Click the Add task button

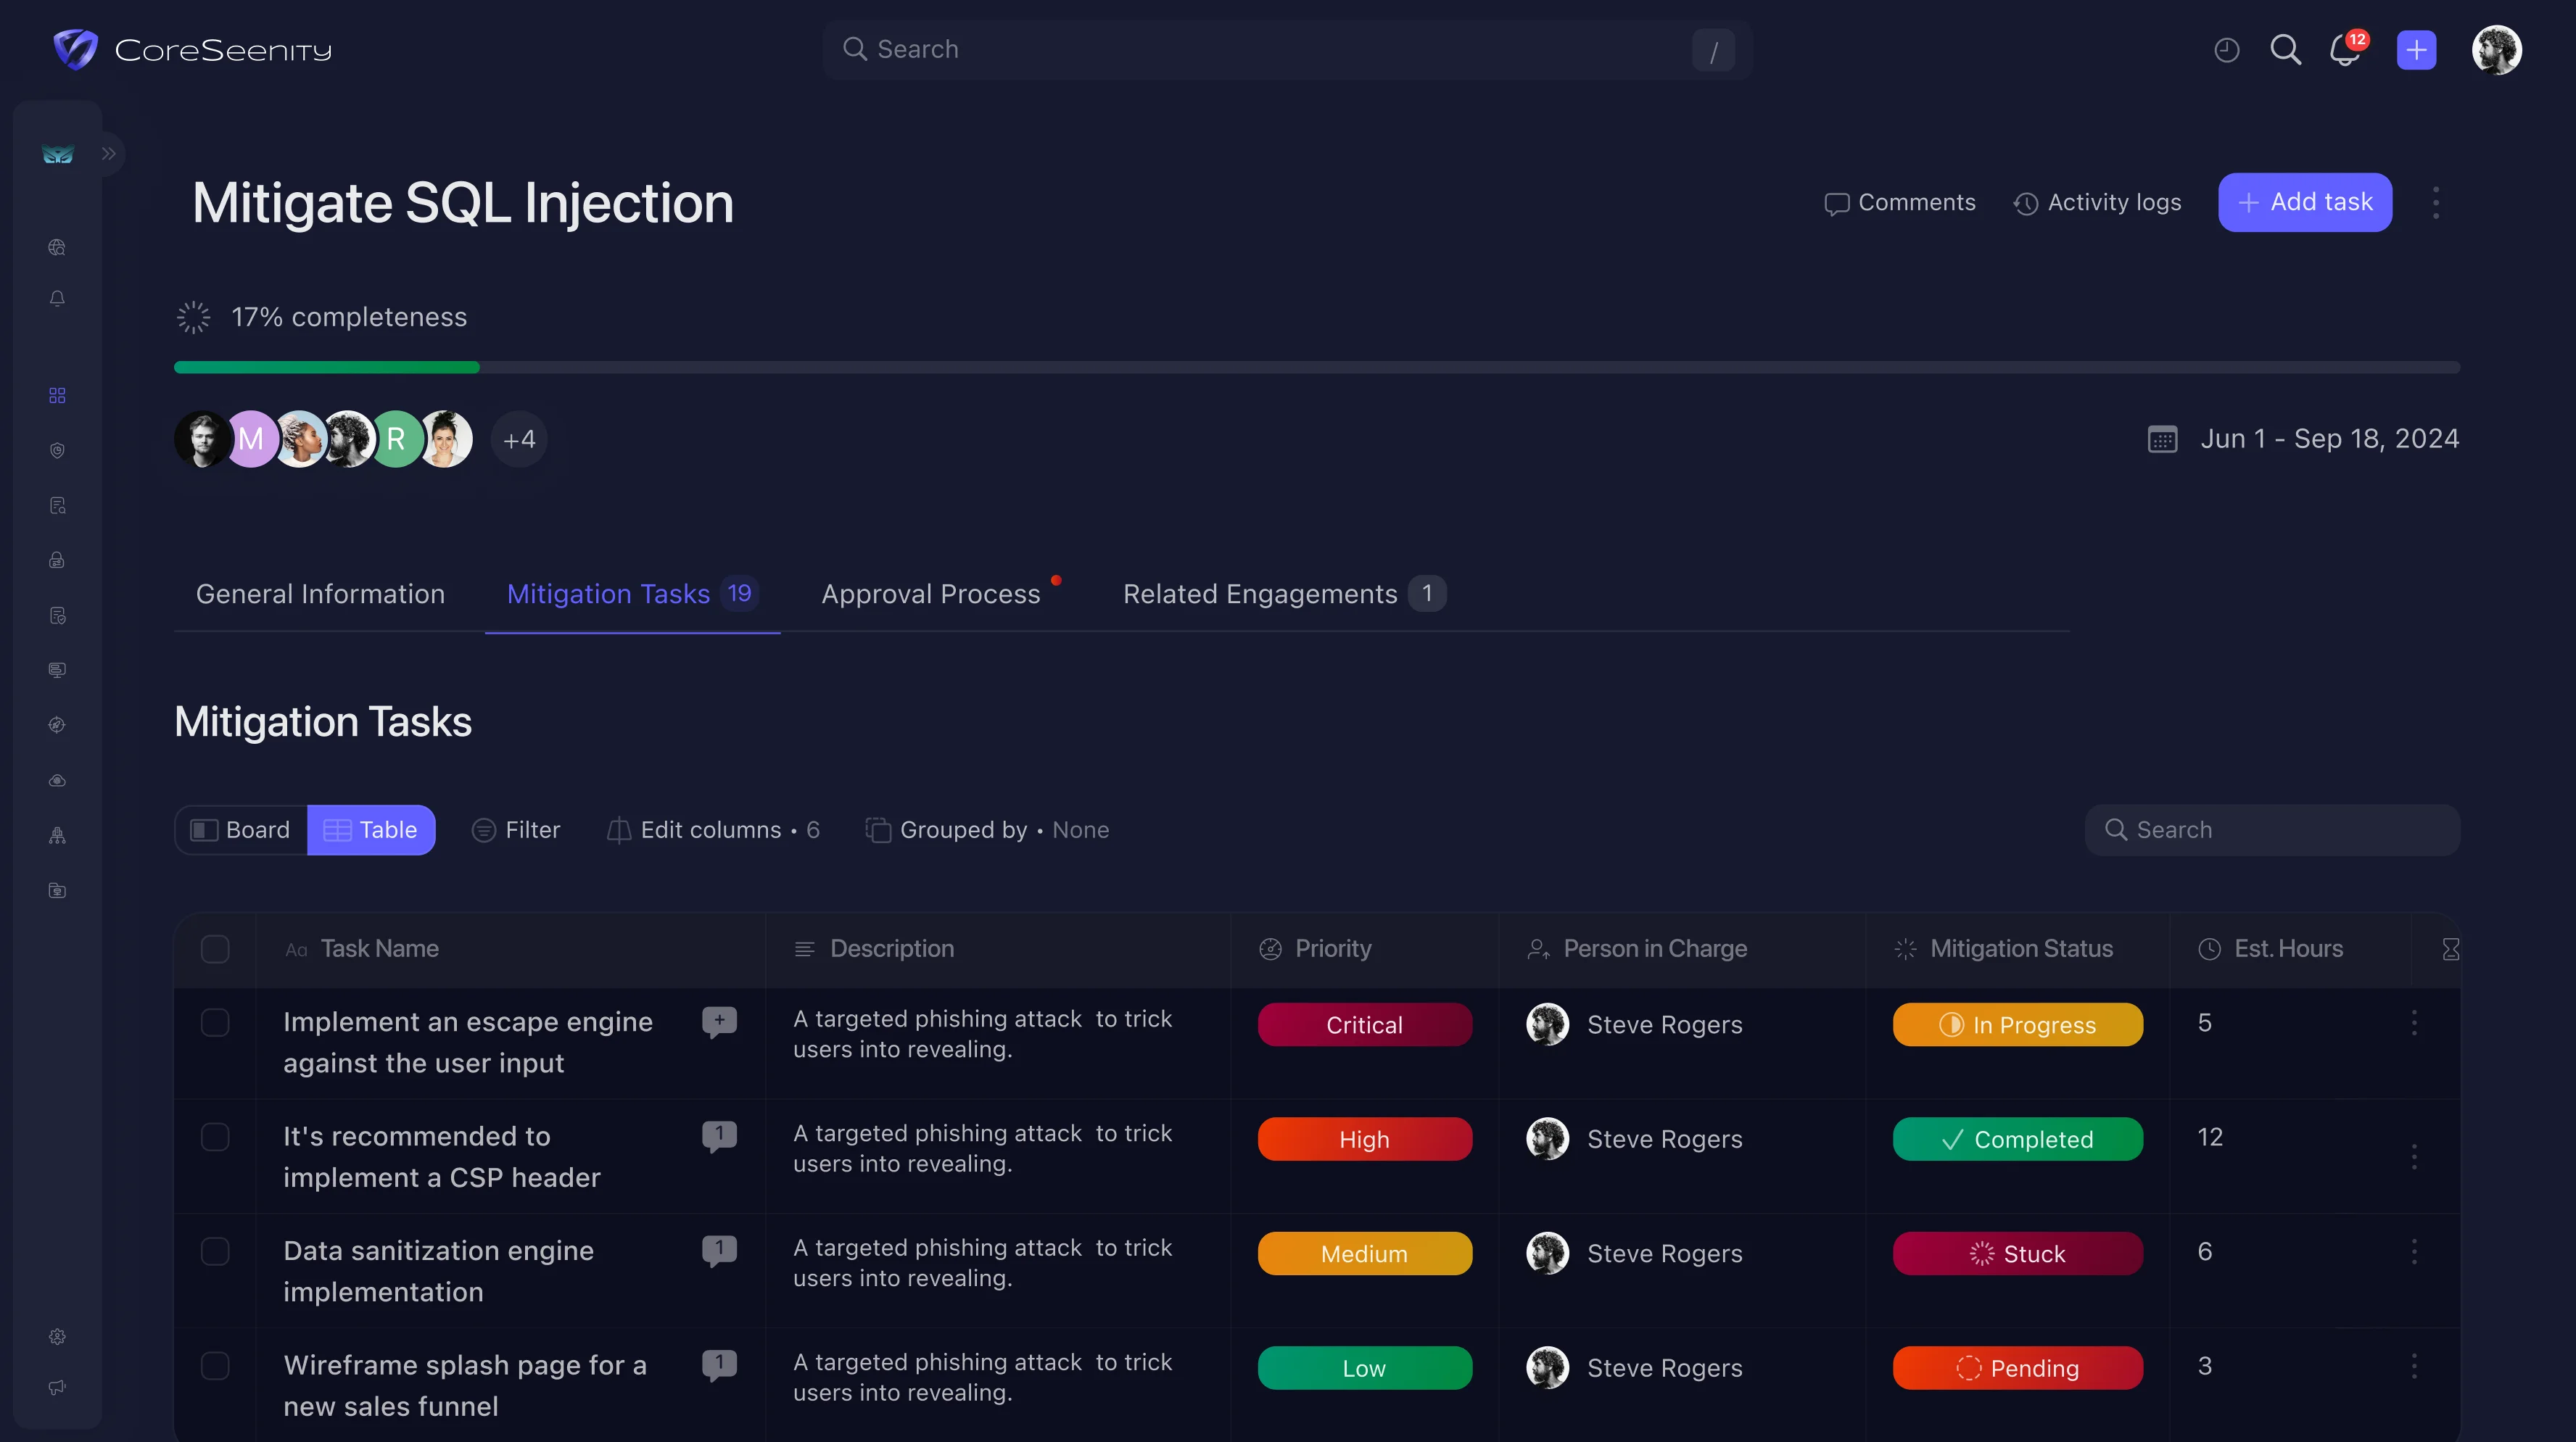pos(2305,202)
